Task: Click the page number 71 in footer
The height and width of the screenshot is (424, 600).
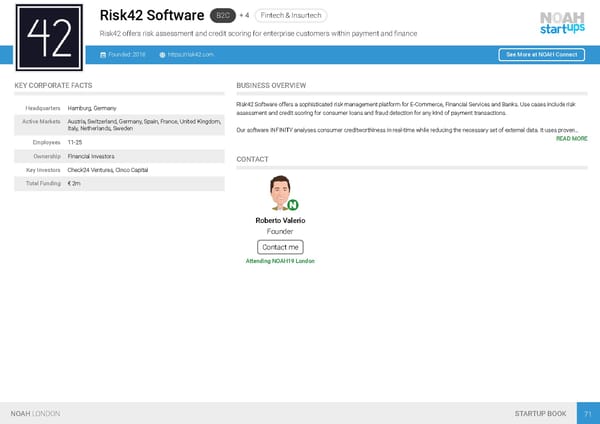Action: coord(589,413)
